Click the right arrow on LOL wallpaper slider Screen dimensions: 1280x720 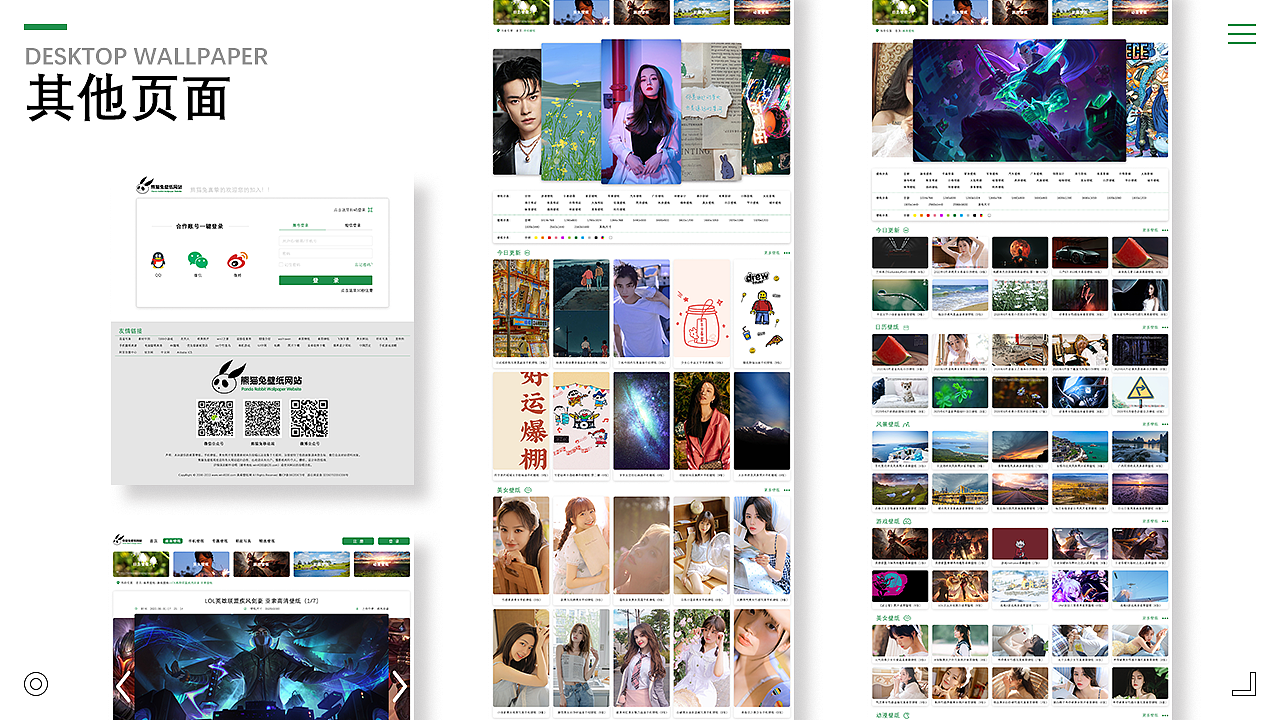click(x=398, y=686)
